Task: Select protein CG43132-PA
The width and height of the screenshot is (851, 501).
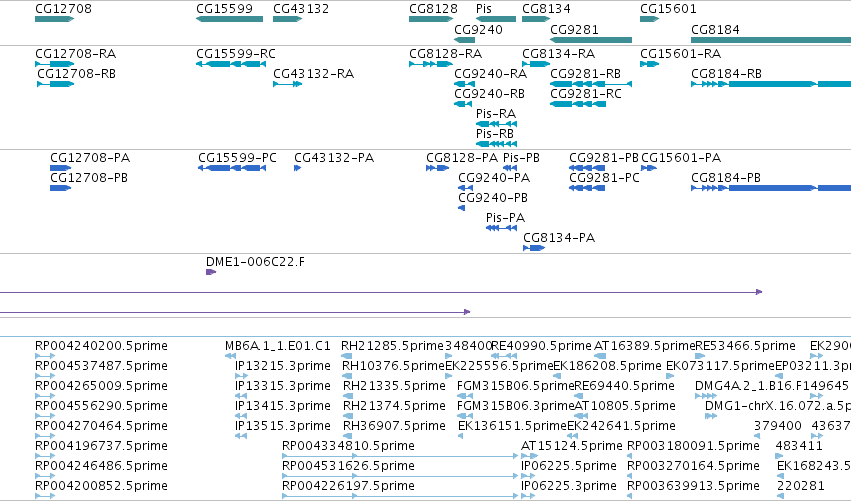Action: tap(297, 168)
